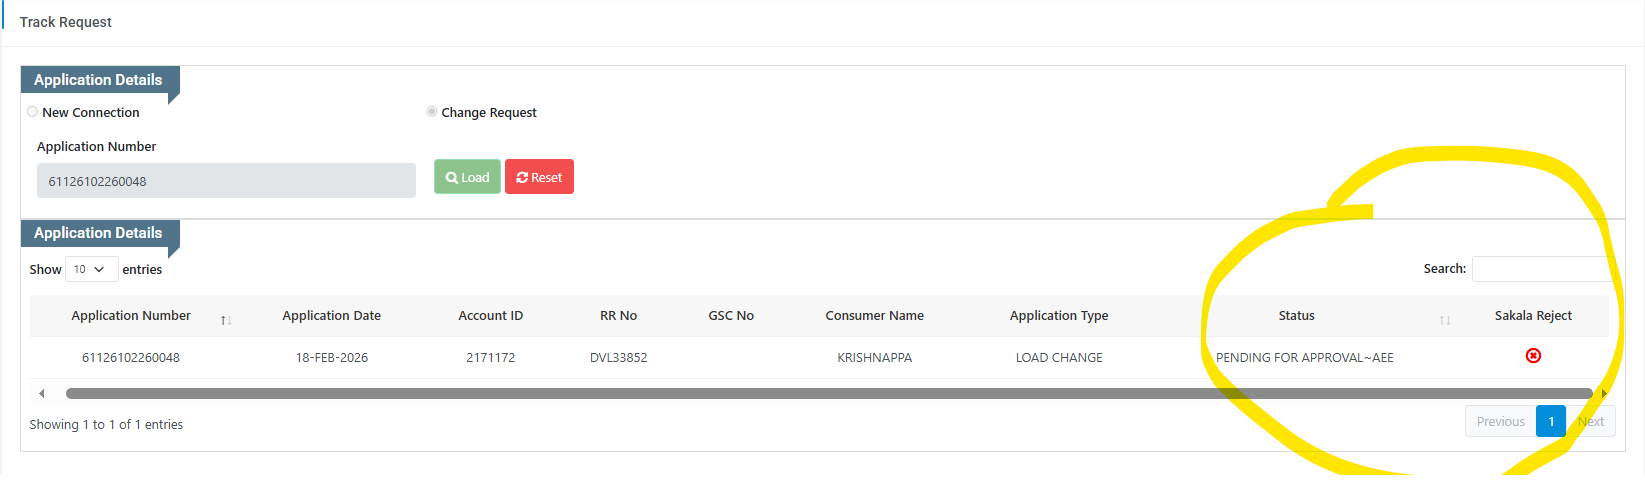Go to the Previous page
Image resolution: width=1645 pixels, height=495 pixels.
1500,421
